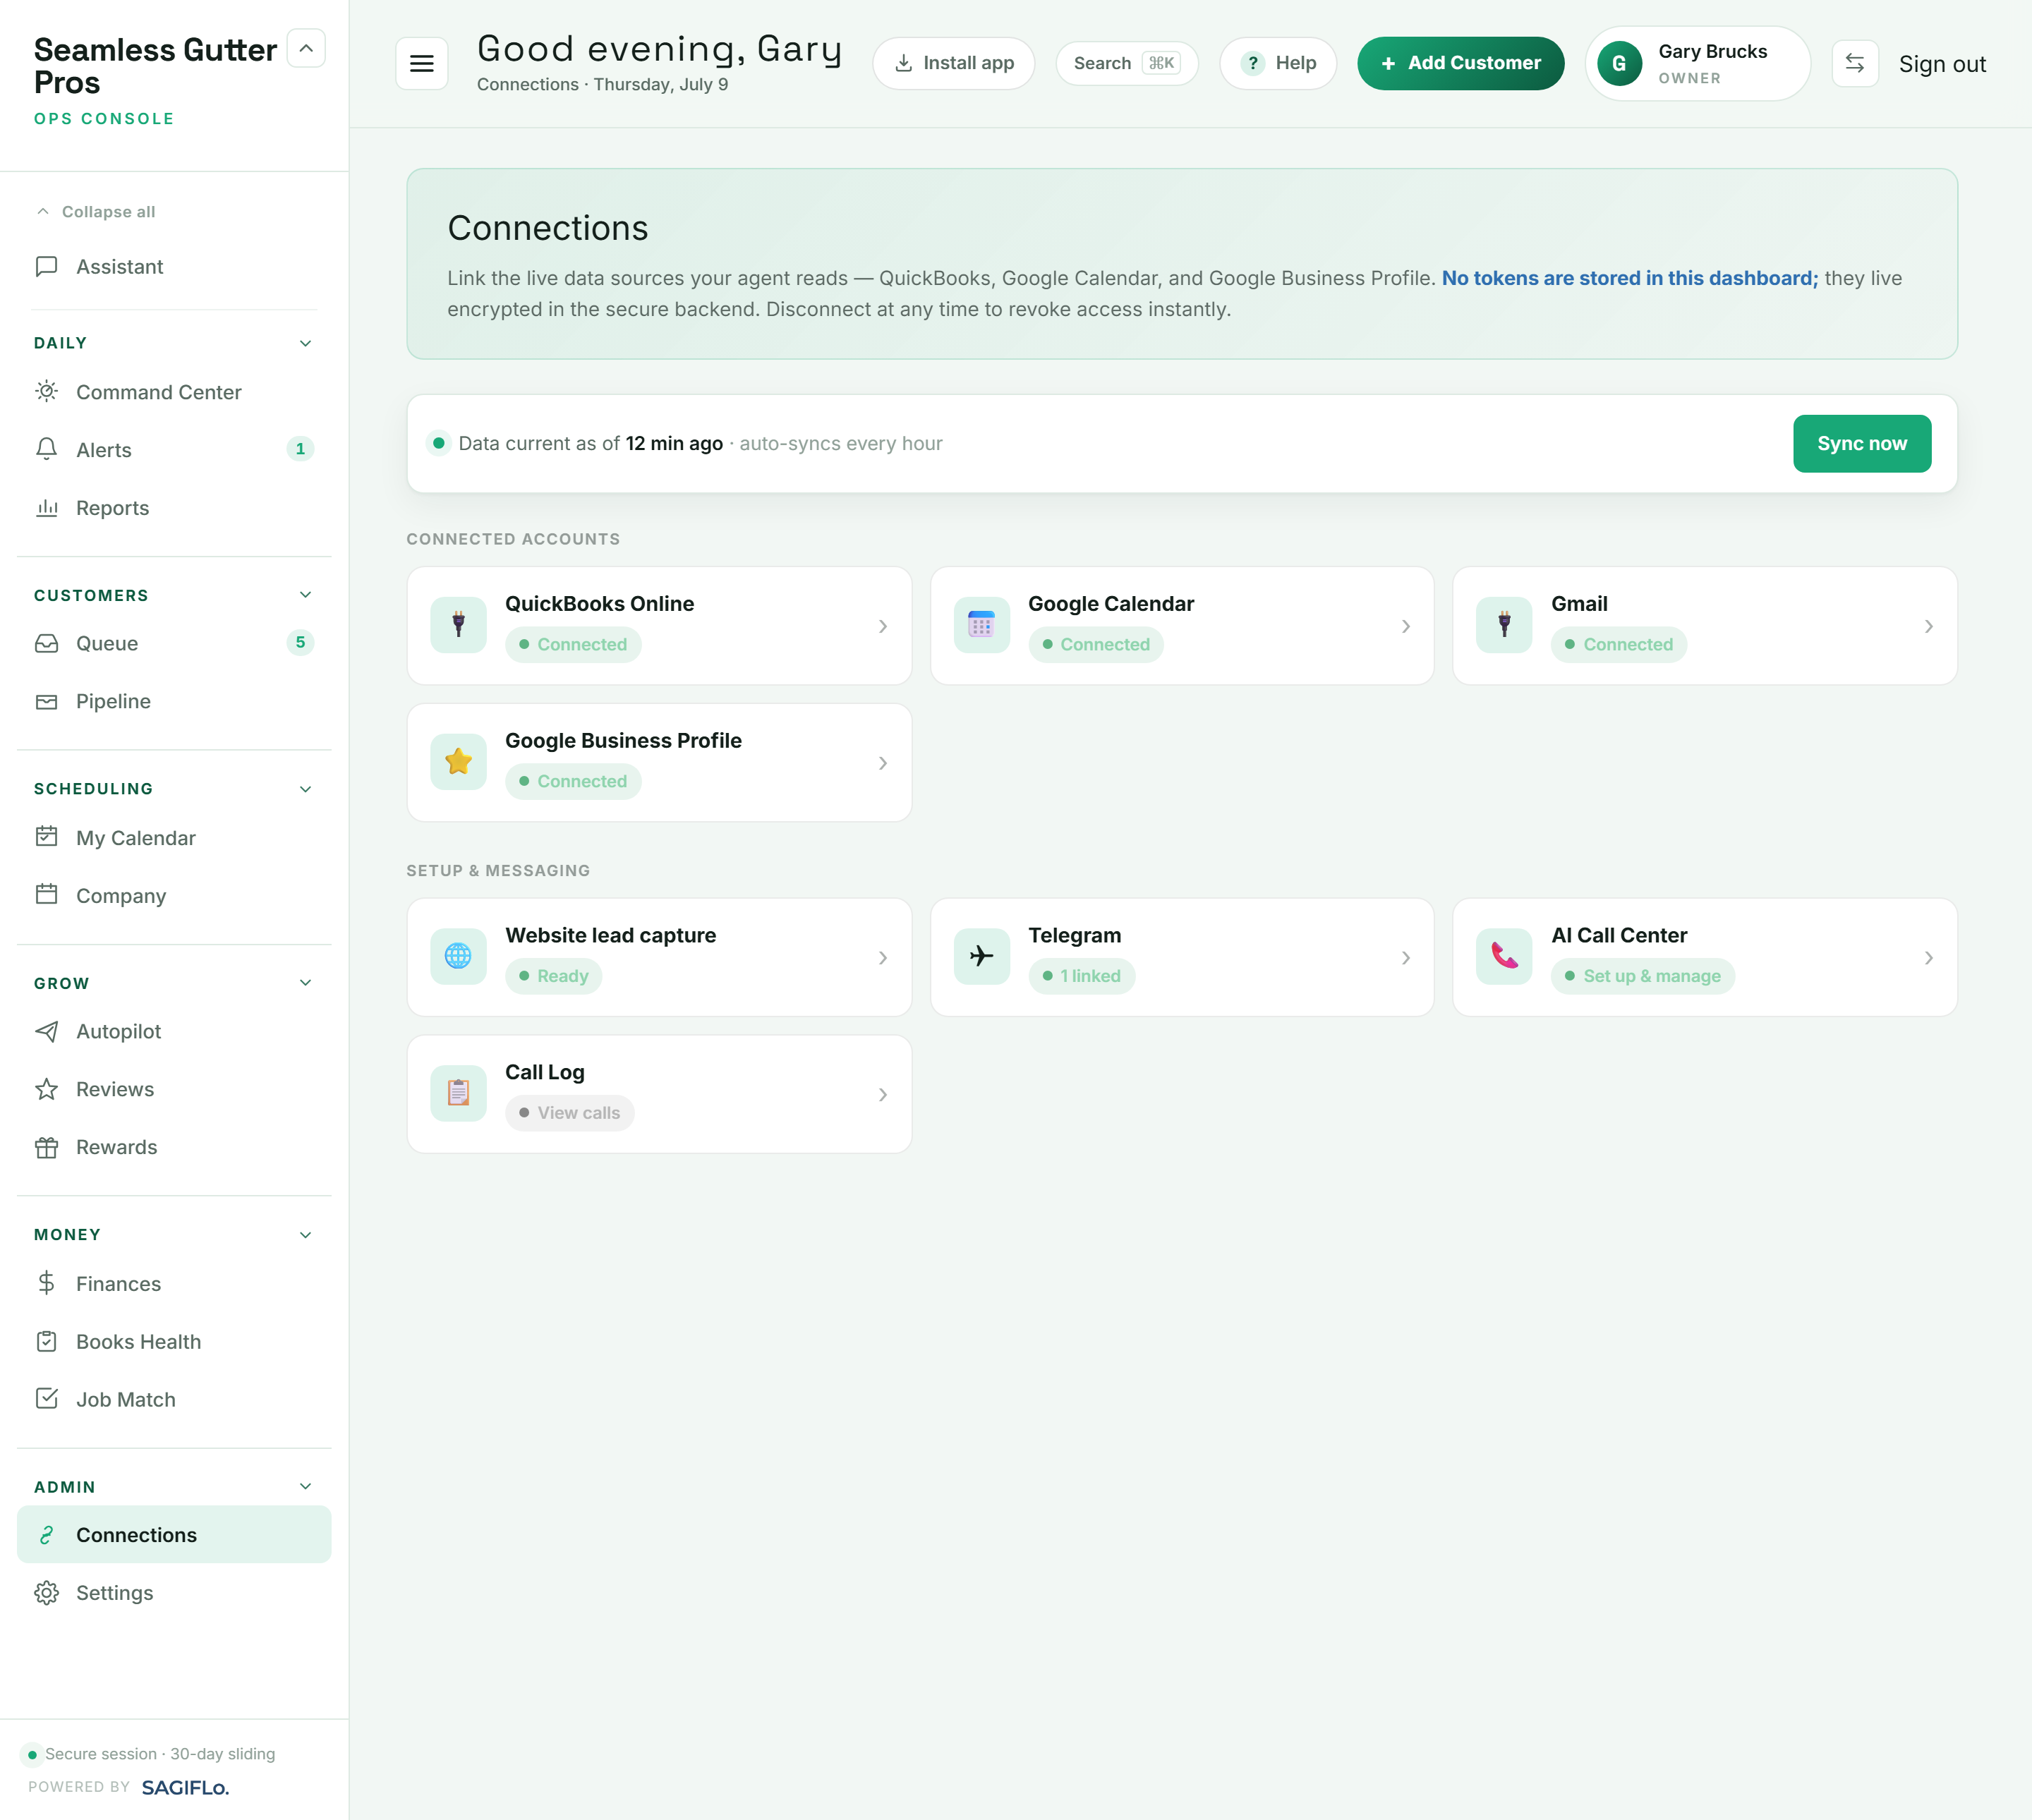Click the Reports bar chart icon
The height and width of the screenshot is (1820, 2032).
[x=46, y=507]
